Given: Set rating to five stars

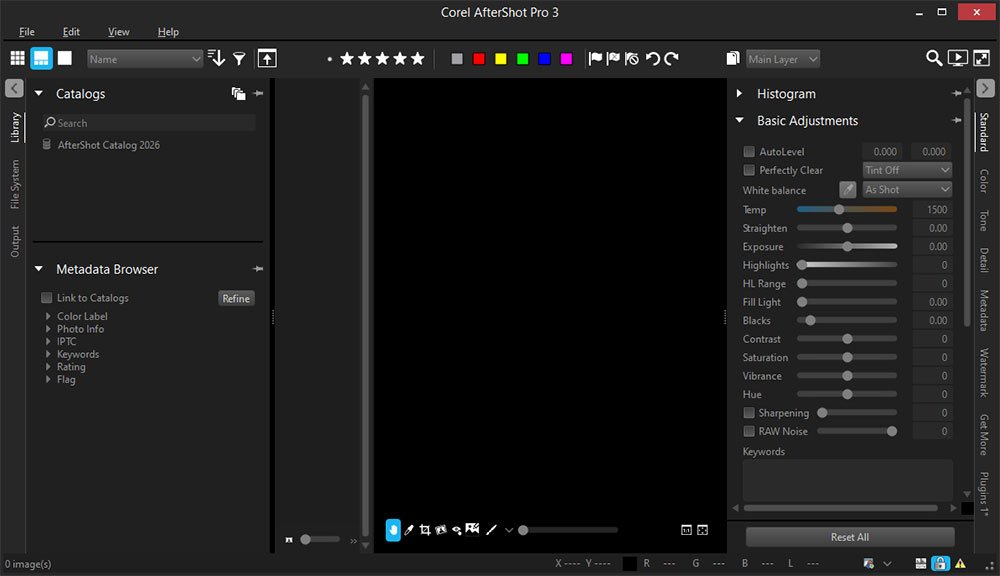Looking at the screenshot, I should (x=418, y=59).
